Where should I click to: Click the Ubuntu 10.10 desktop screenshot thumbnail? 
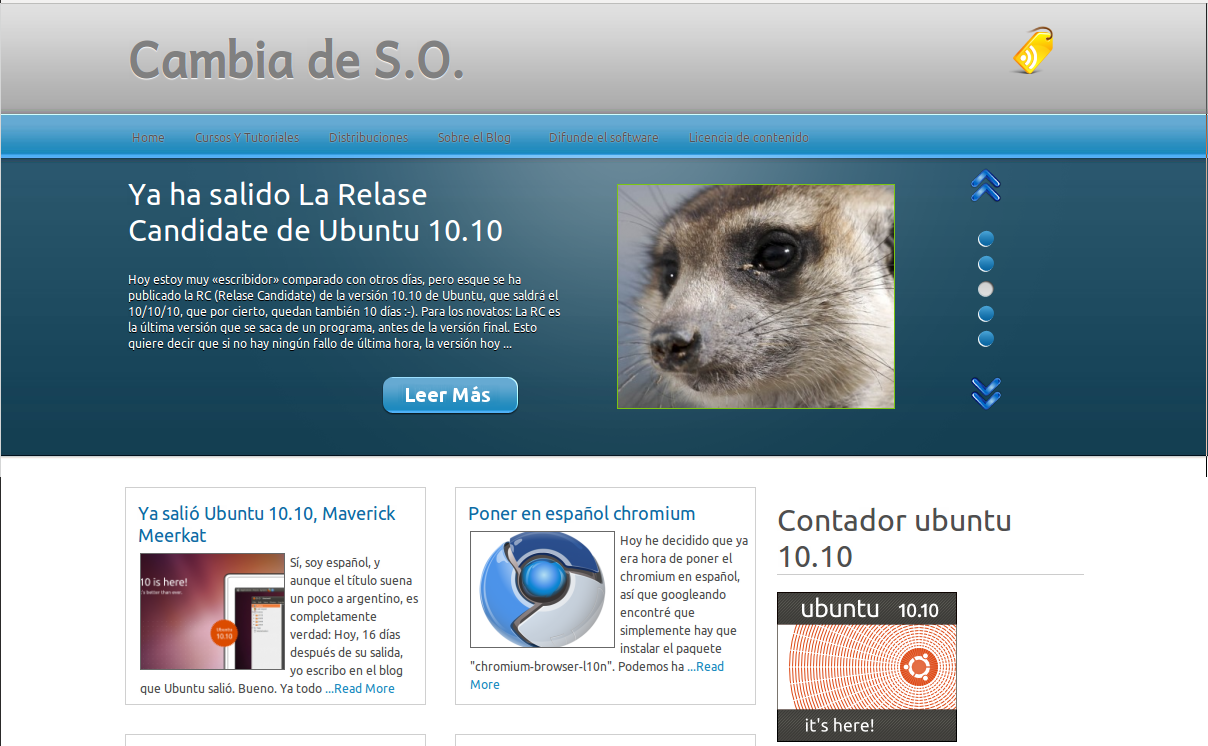tap(212, 611)
